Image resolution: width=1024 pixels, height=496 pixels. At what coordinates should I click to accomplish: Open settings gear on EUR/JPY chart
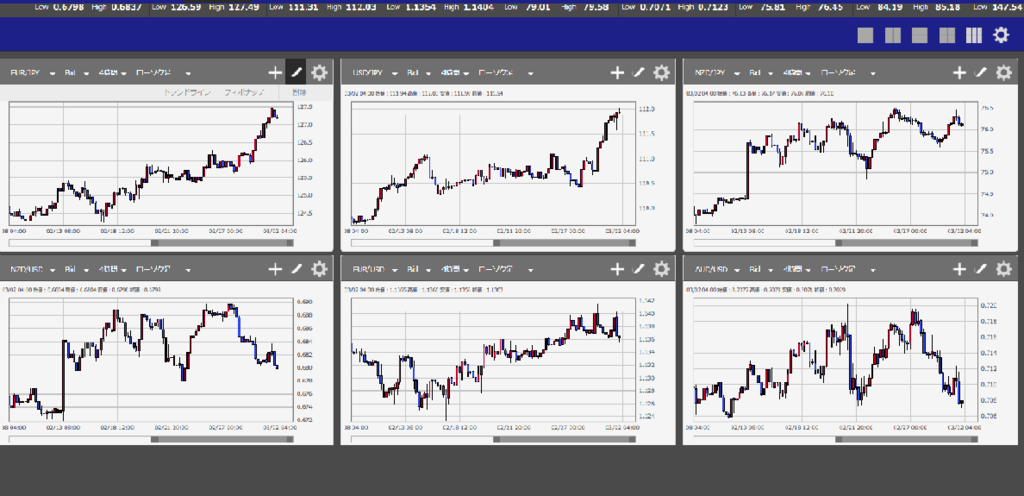point(319,72)
